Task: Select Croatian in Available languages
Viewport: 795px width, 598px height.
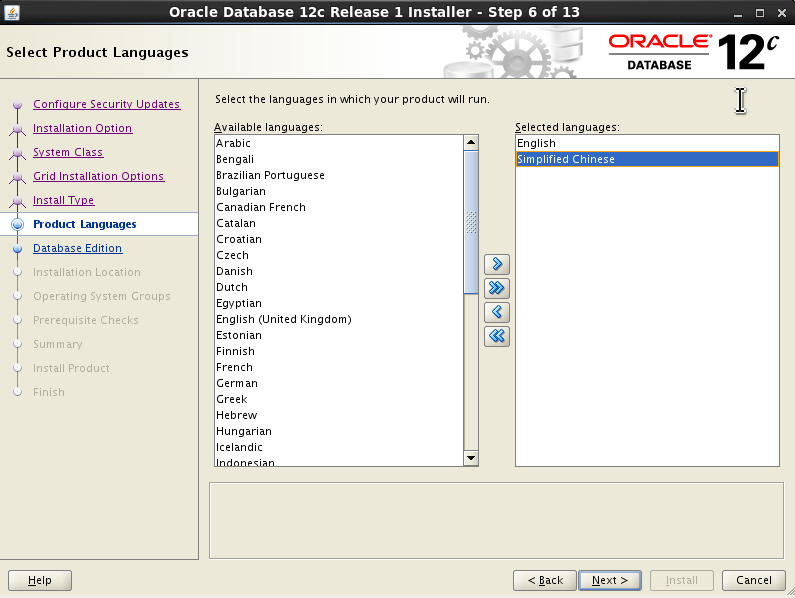Action: (339, 239)
